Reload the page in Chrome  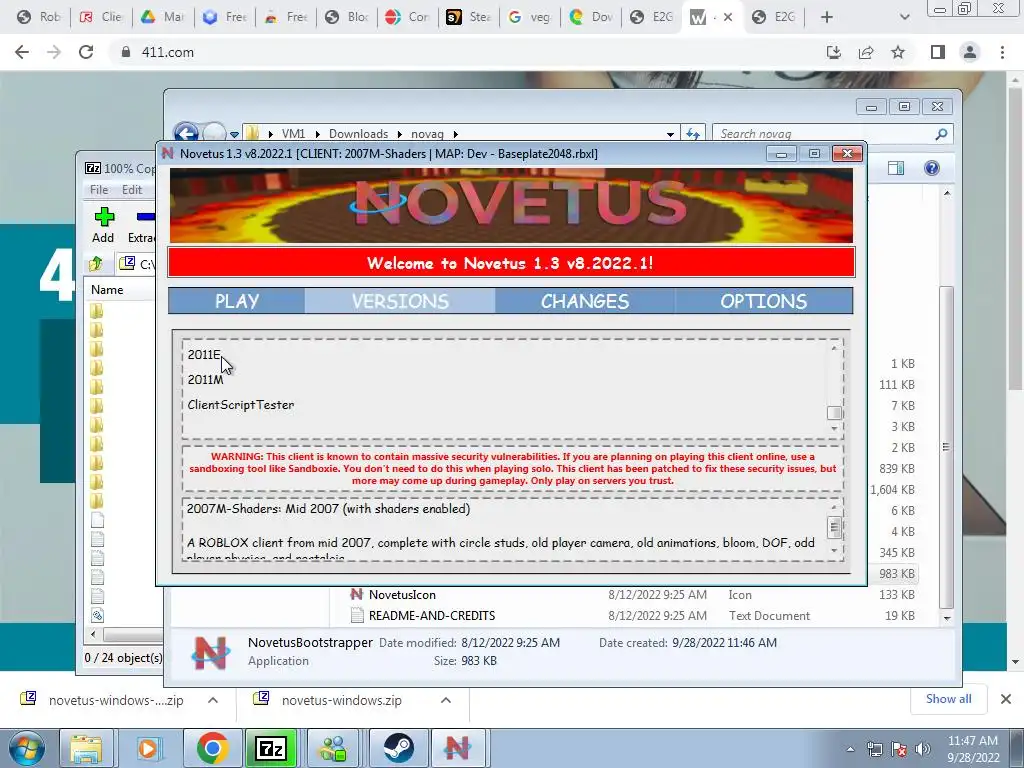pyautogui.click(x=86, y=52)
